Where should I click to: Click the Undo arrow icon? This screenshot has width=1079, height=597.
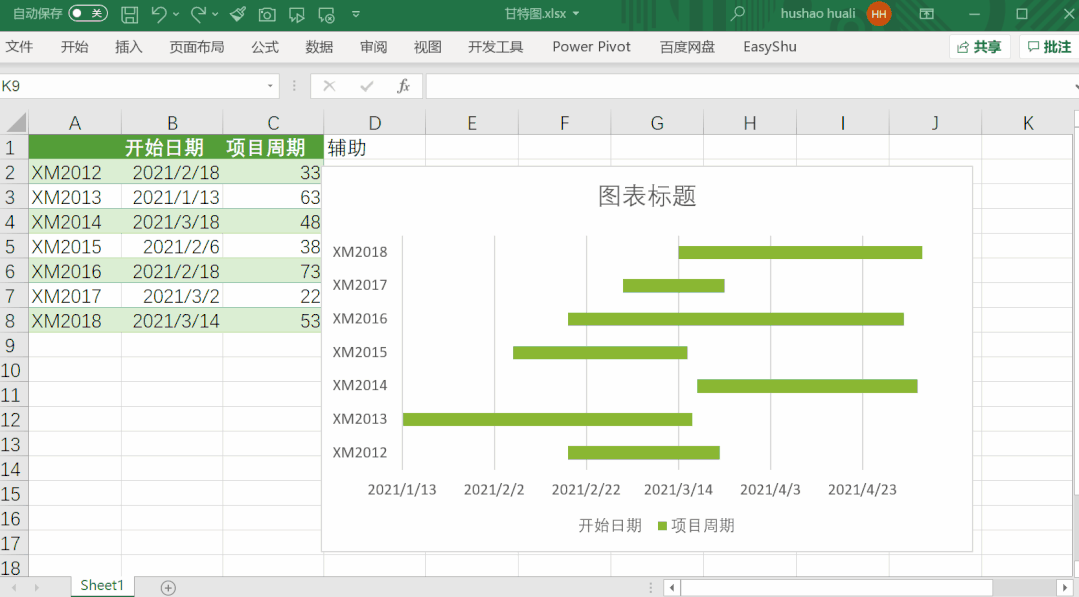[x=159, y=14]
